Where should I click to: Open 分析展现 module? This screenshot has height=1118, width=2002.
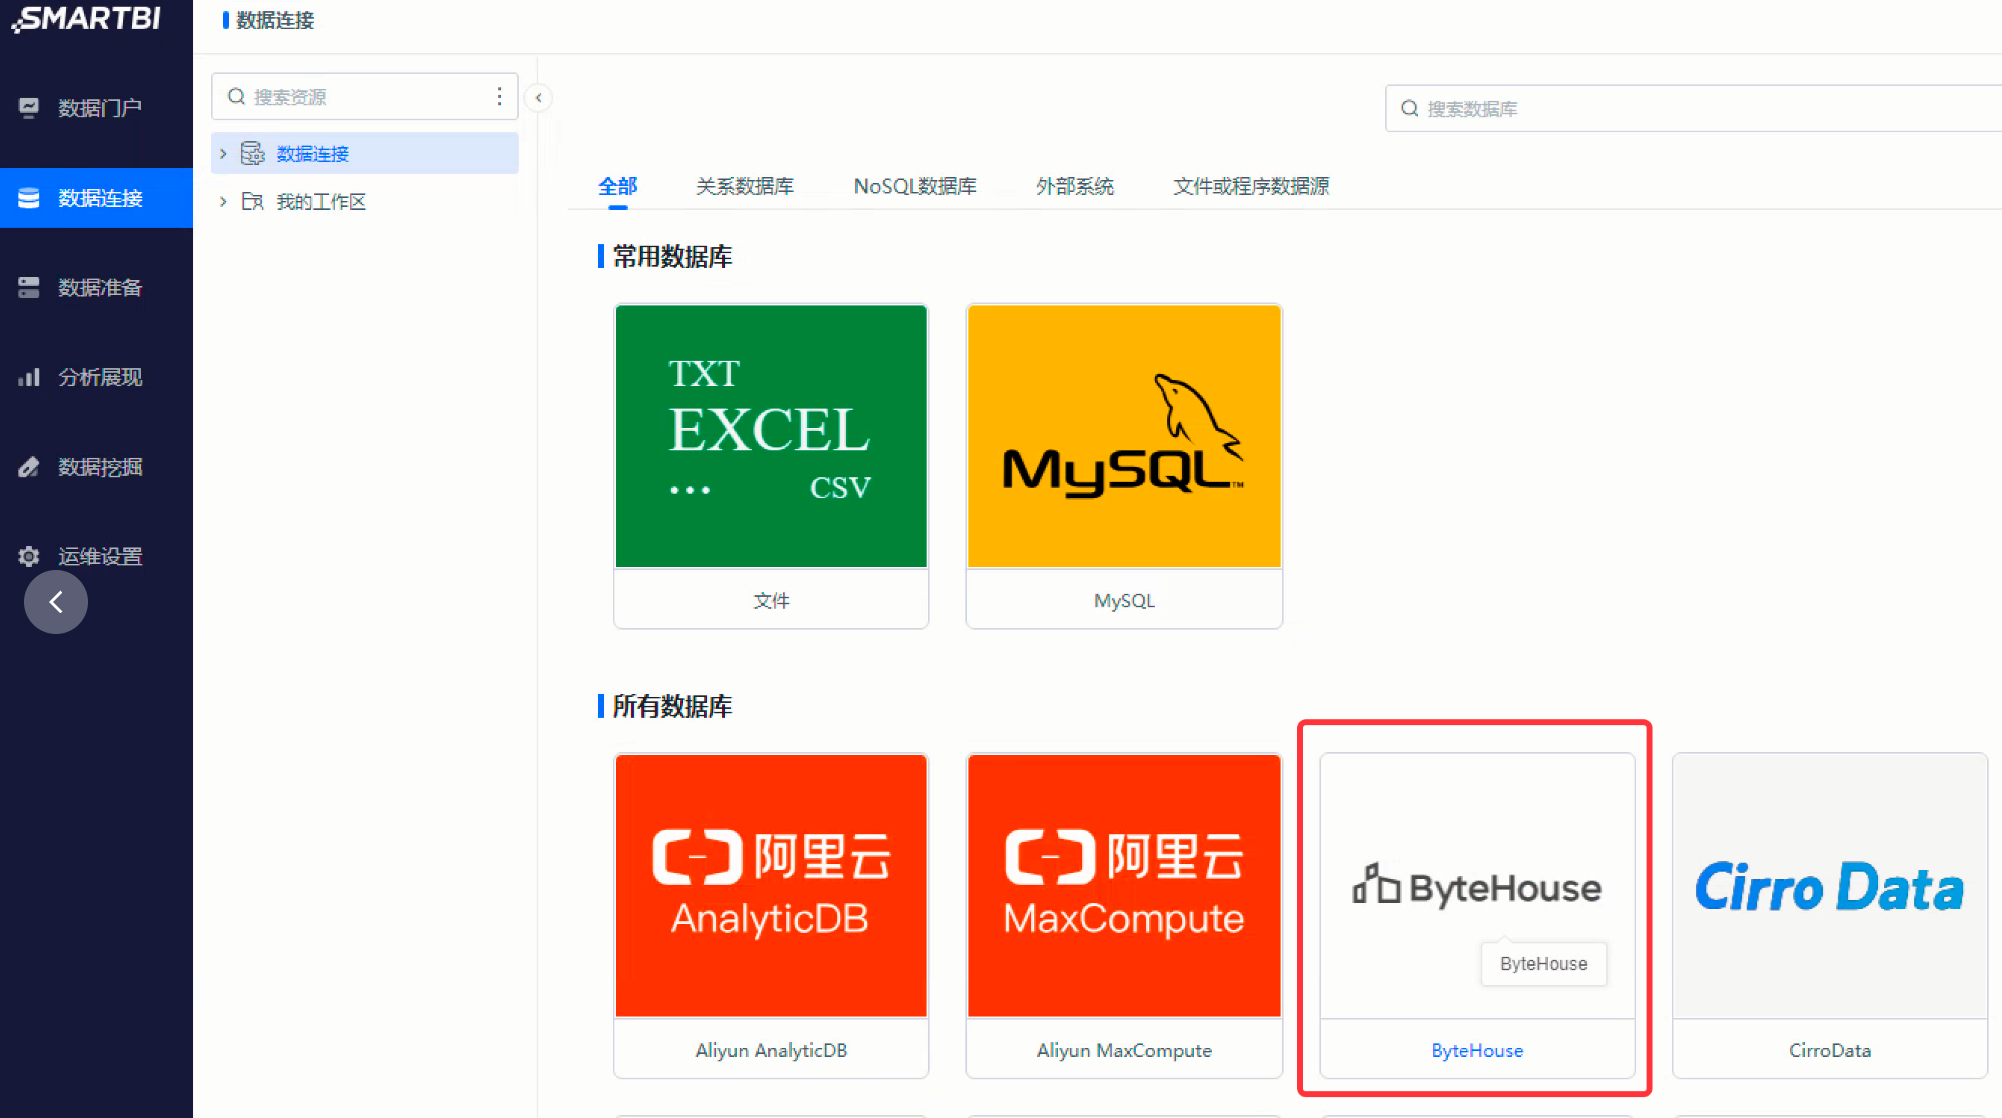pyautogui.click(x=96, y=377)
